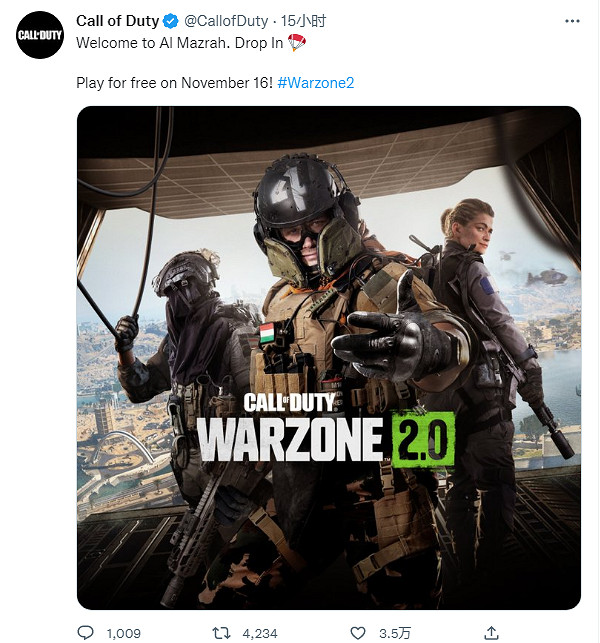
Task: Click the parachute emoji in the tweet
Action: click(x=297, y=42)
